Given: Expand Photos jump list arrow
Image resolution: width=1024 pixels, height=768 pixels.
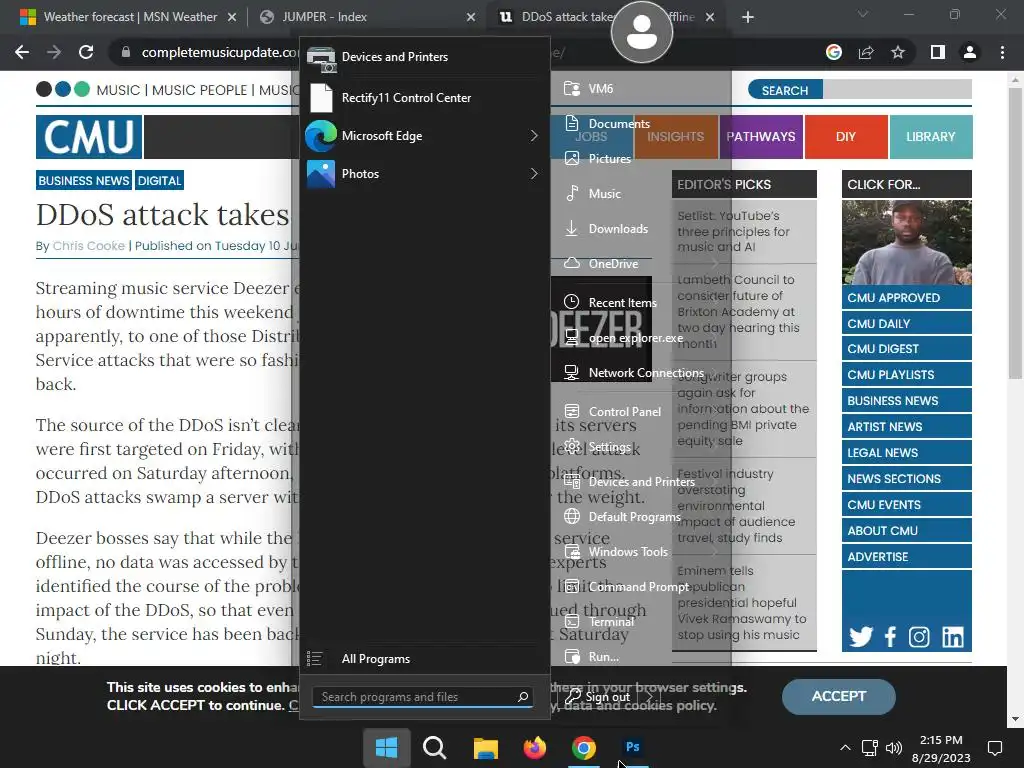Looking at the screenshot, I should pyautogui.click(x=534, y=174).
